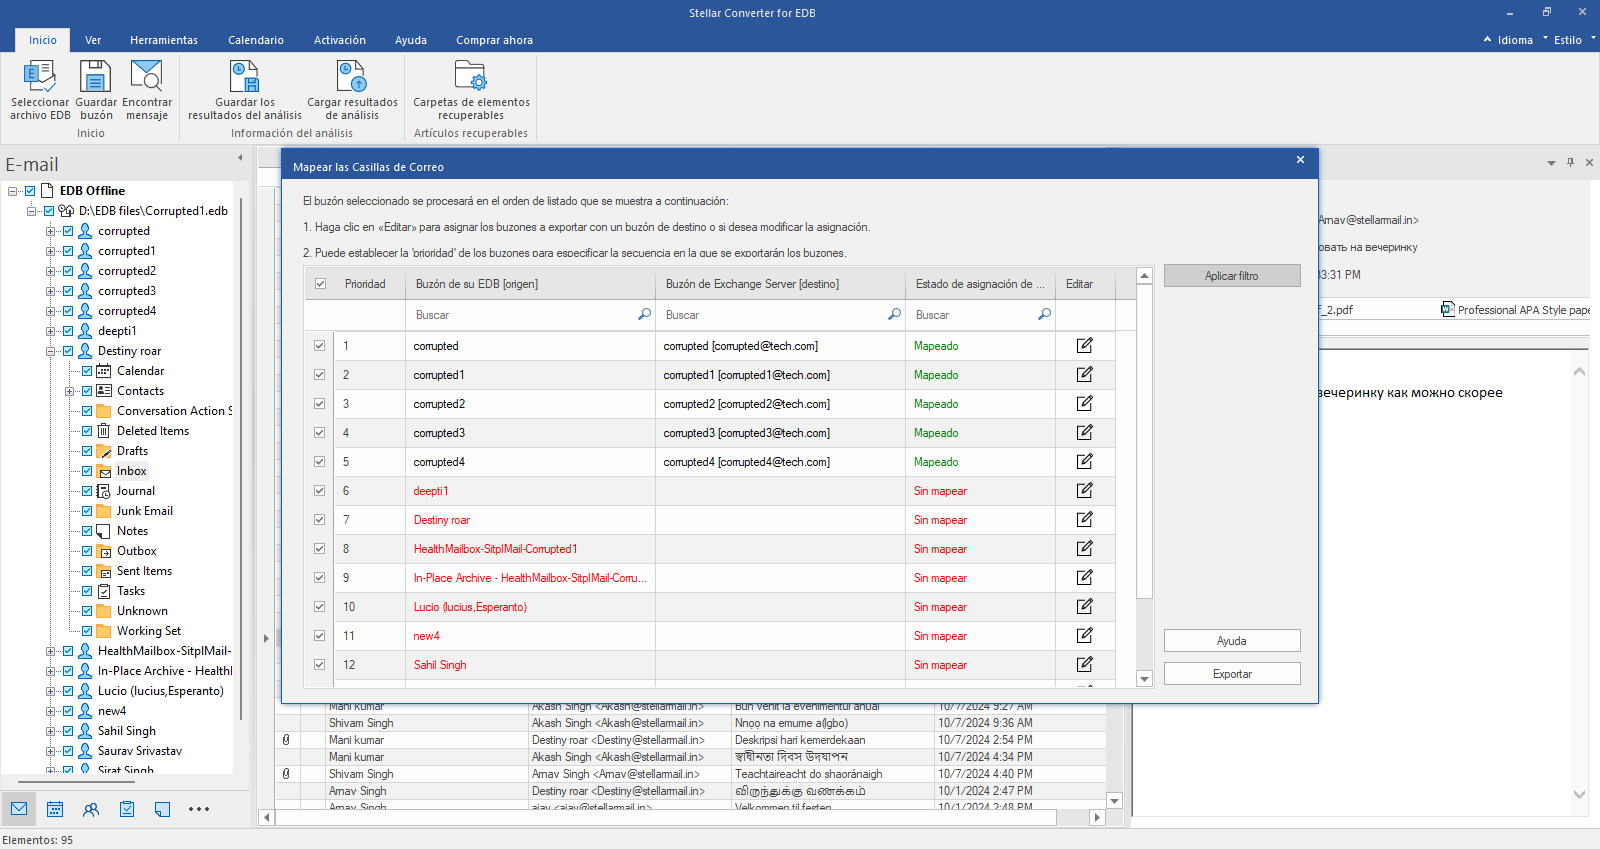The width and height of the screenshot is (1600, 849).
Task: Select Inbox folder in tree
Action: (131, 471)
